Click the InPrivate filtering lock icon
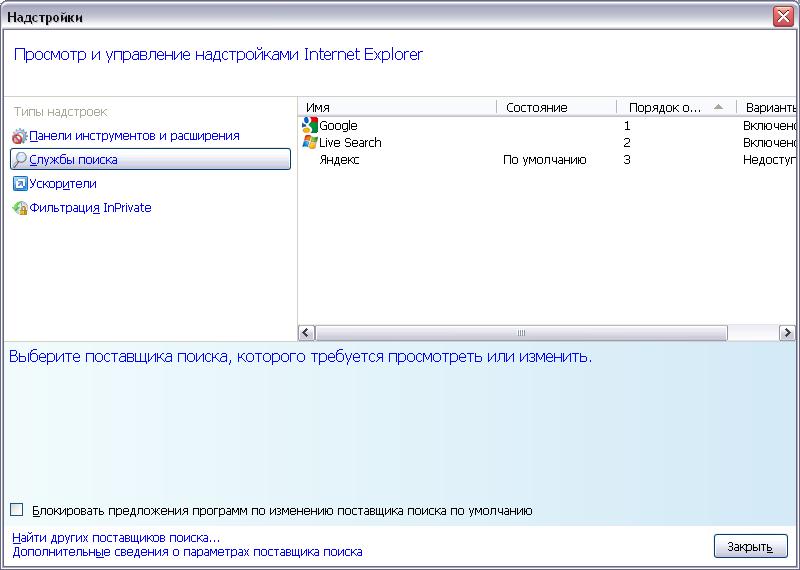Viewport: 800px width, 570px height. pyautogui.click(x=20, y=208)
